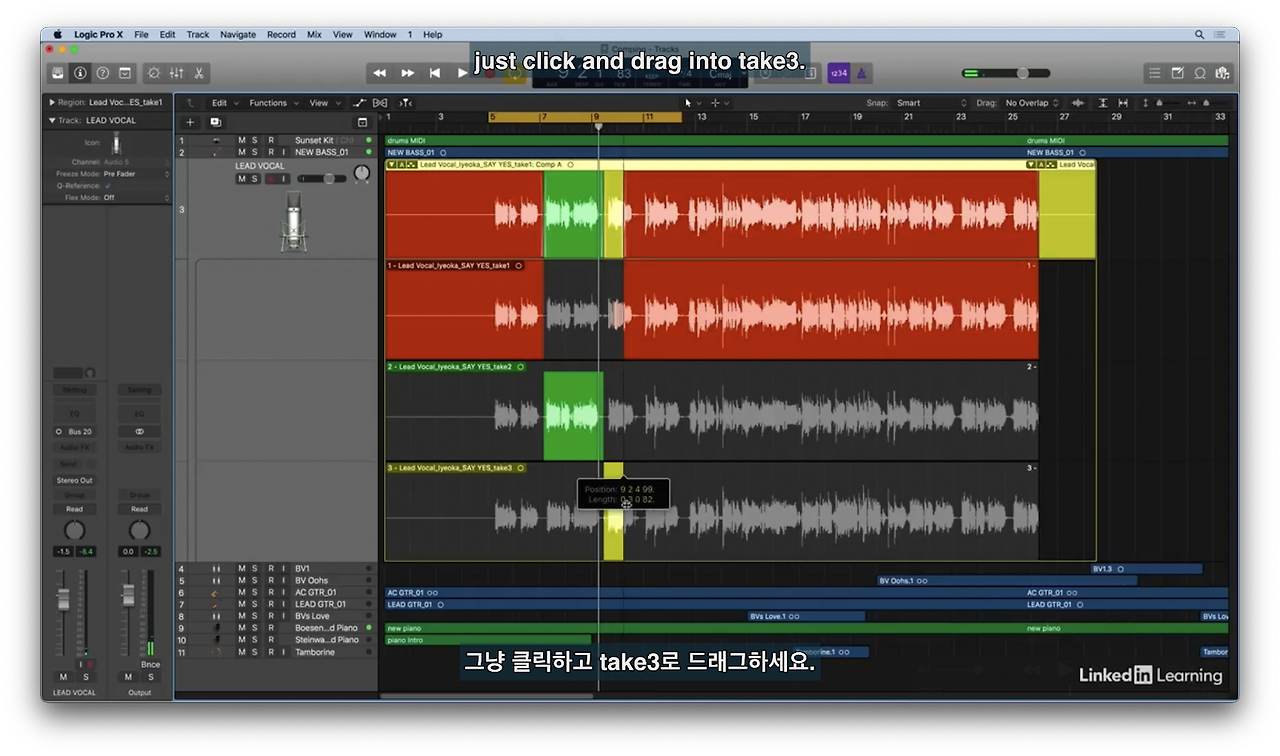Viewport: 1280px width, 756px height.
Task: Click the Horizontal Auto Zoom icon
Action: coord(1123,103)
